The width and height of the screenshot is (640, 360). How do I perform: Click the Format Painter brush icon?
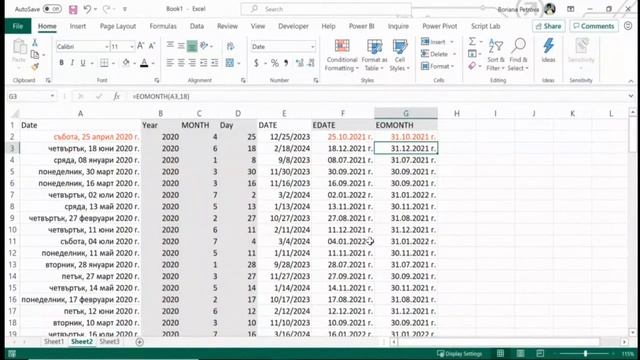pyautogui.click(x=35, y=67)
